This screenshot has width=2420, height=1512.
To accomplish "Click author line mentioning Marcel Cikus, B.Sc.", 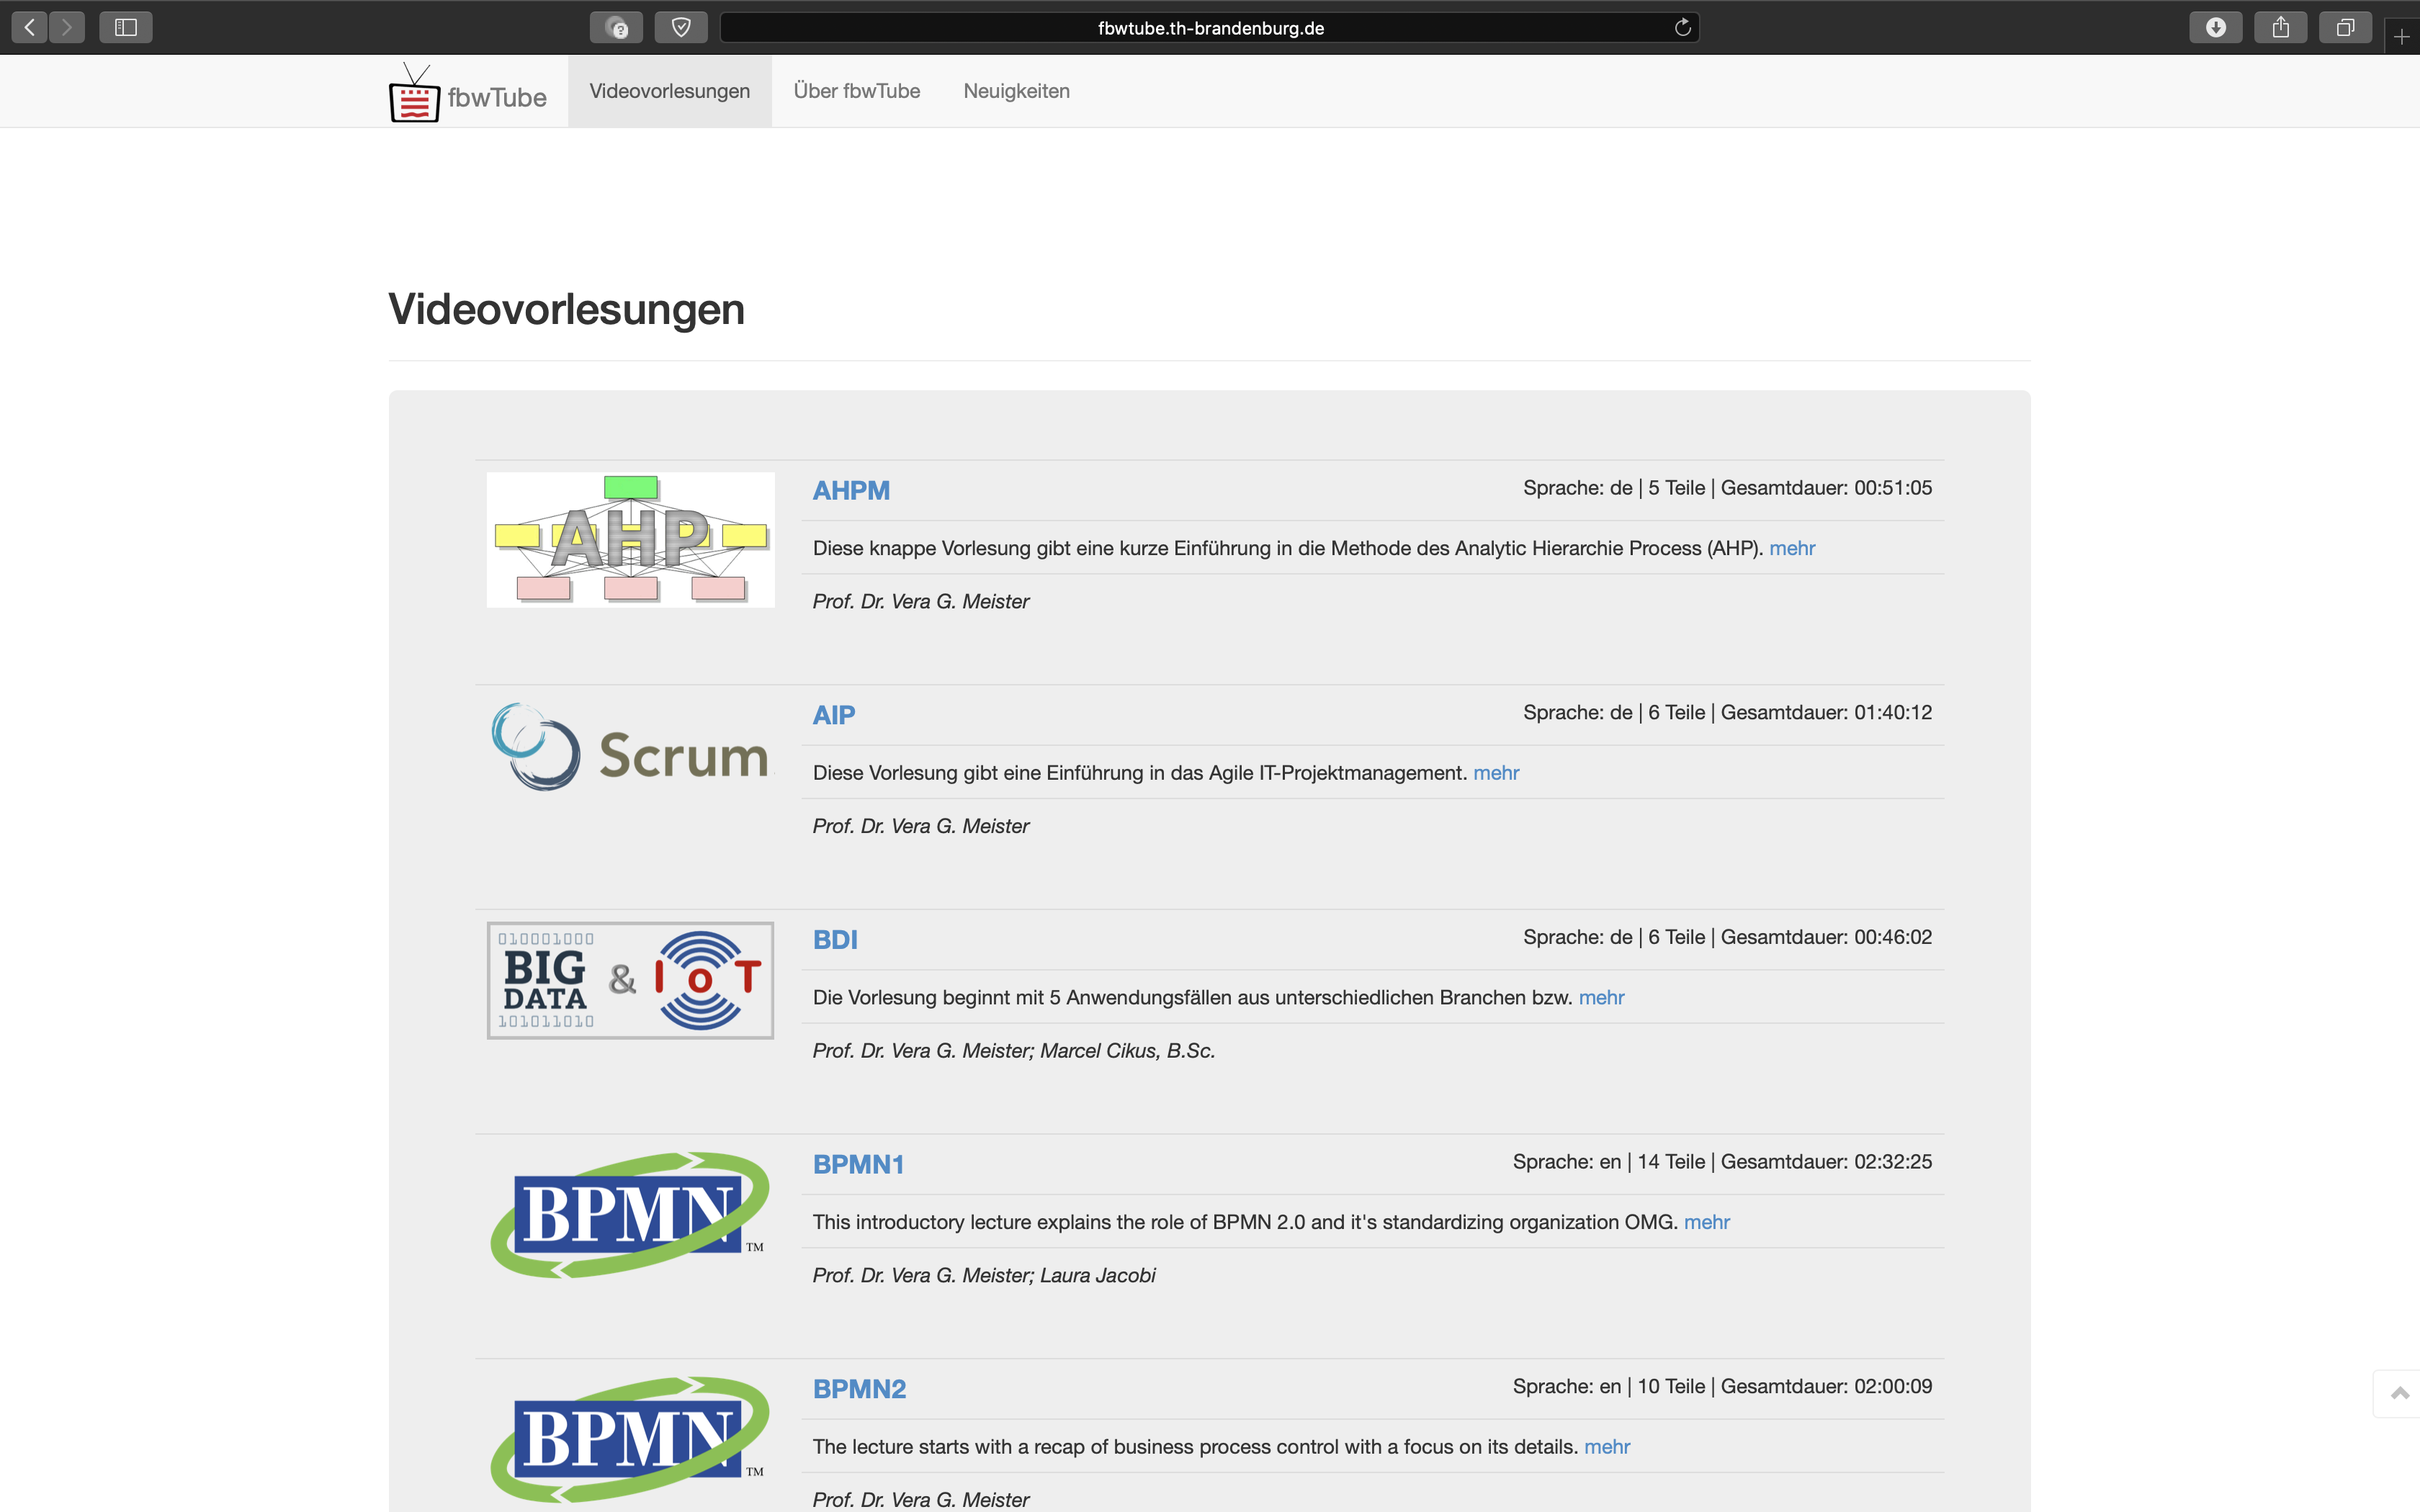I will click(1014, 1051).
